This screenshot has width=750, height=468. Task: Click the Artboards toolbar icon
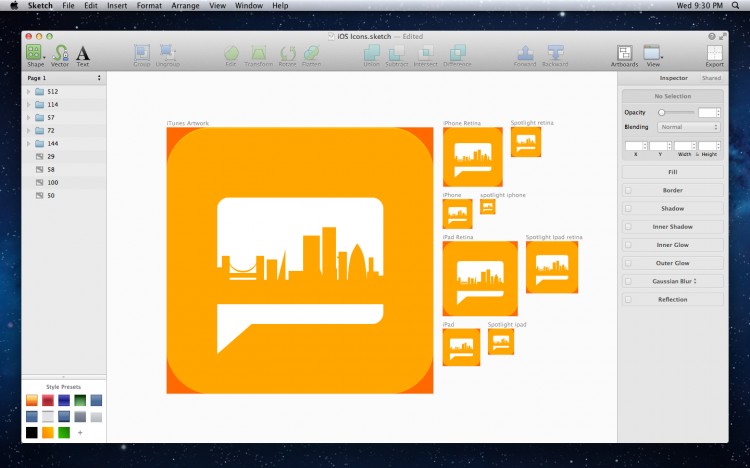click(625, 54)
